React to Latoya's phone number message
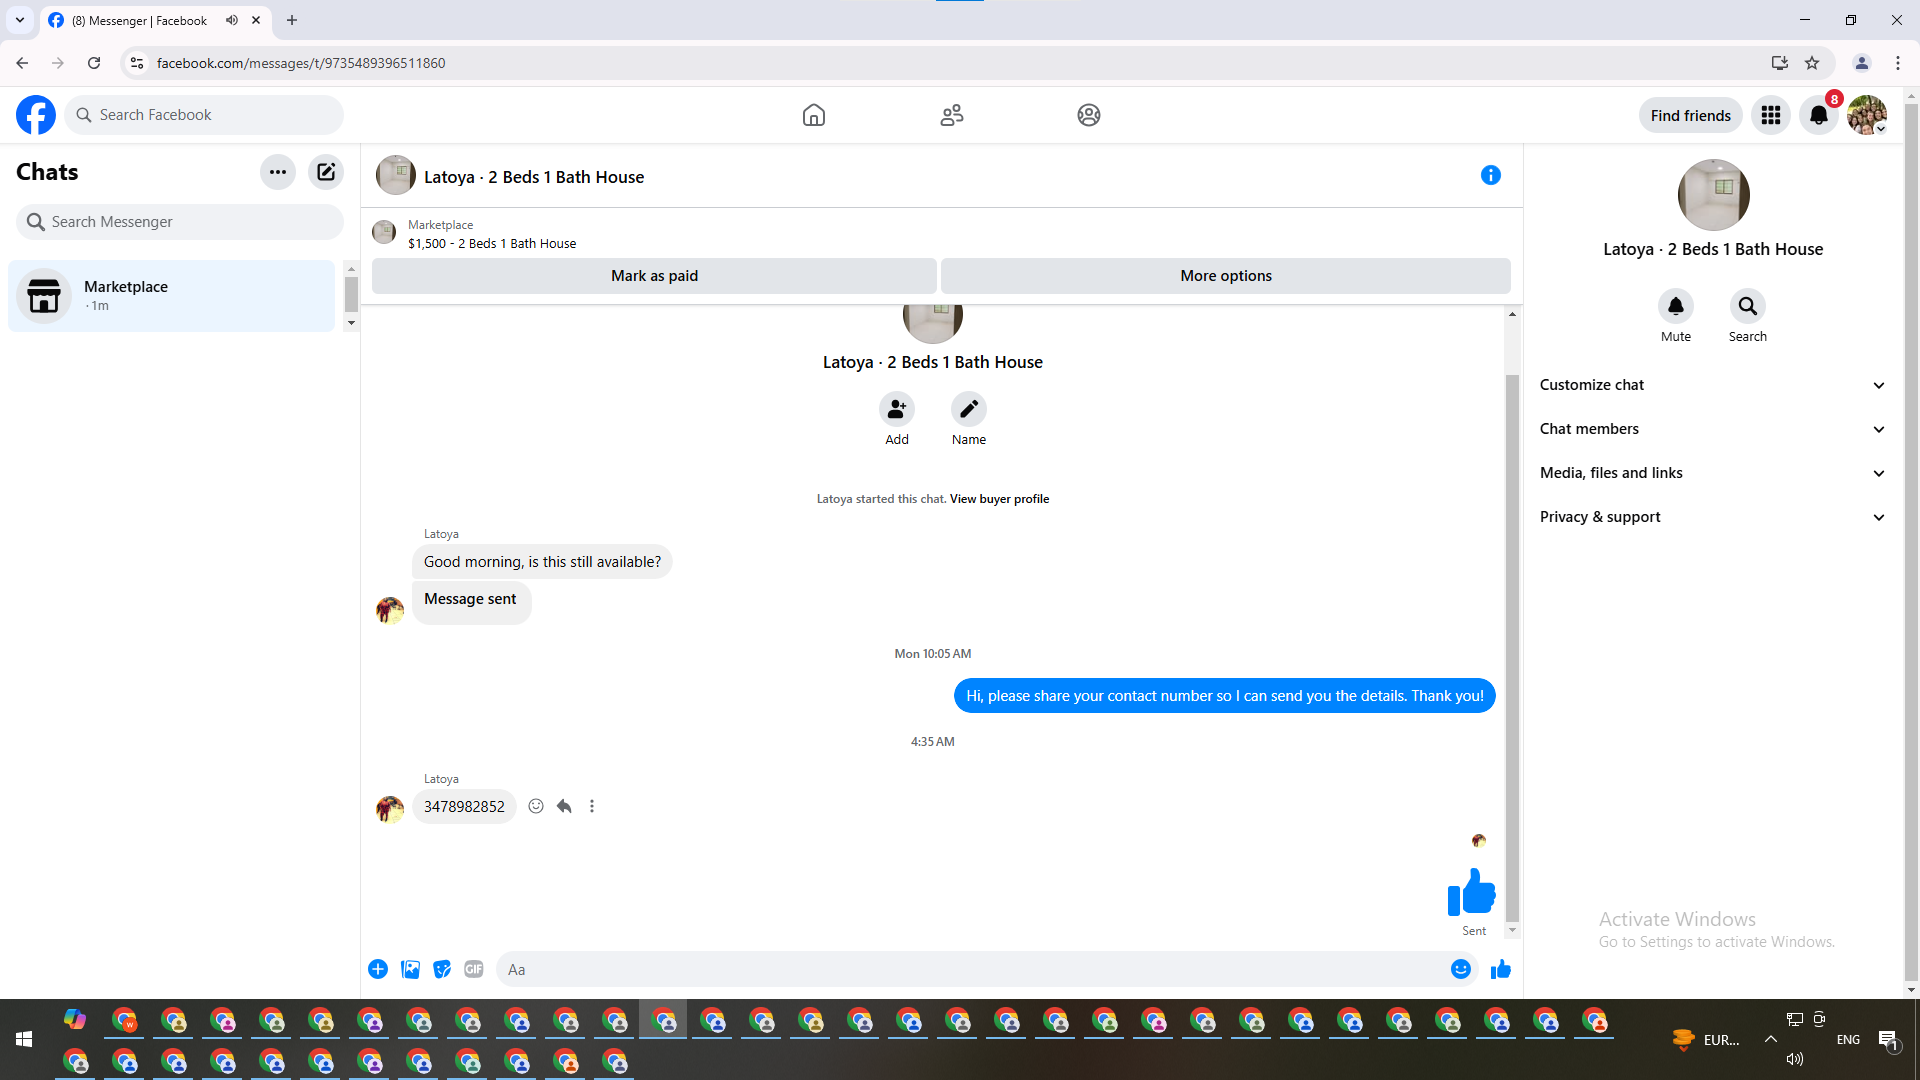This screenshot has height=1080, width=1920. pyautogui.click(x=536, y=806)
